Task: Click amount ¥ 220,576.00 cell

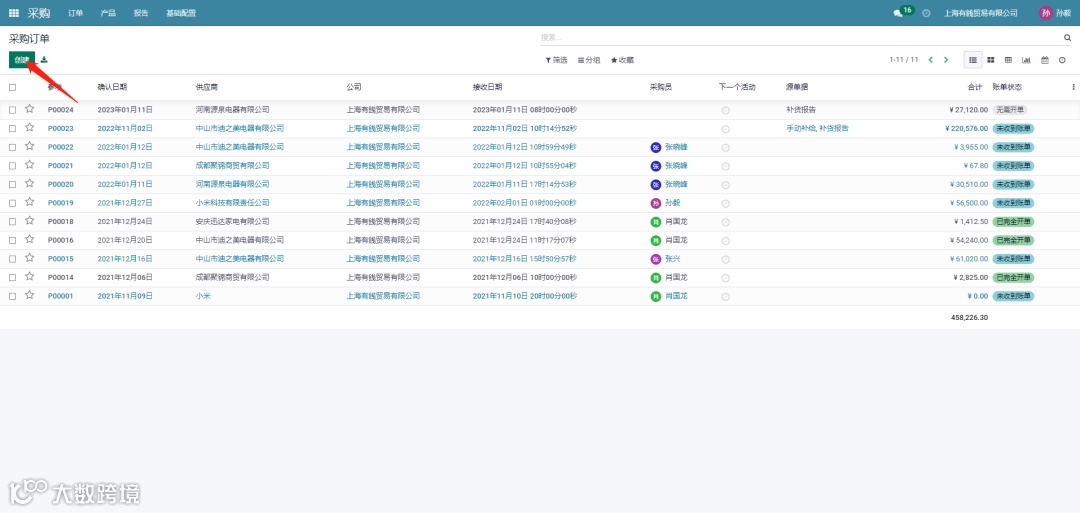Action: (966, 129)
